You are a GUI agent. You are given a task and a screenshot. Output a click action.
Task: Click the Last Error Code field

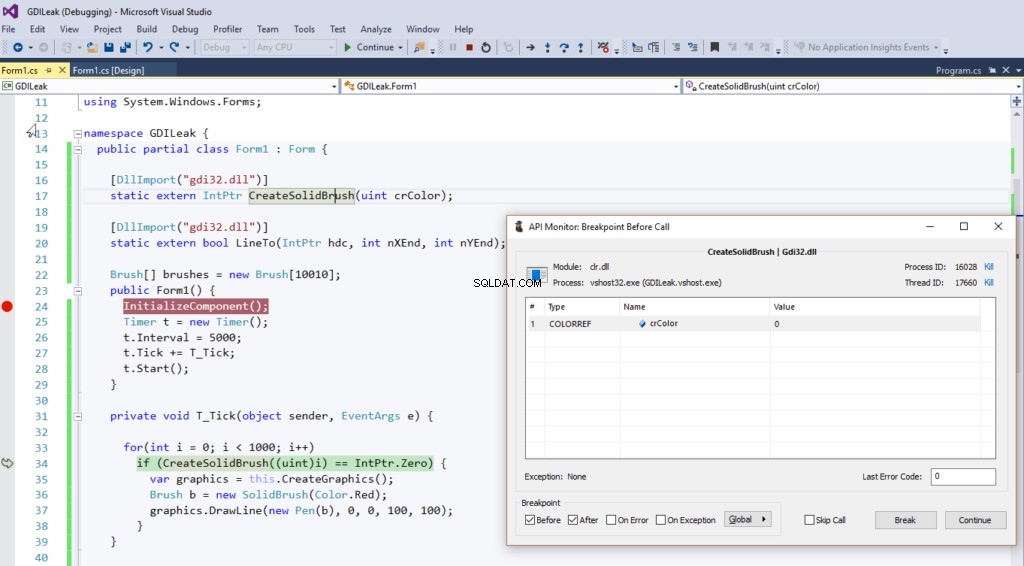tap(963, 477)
